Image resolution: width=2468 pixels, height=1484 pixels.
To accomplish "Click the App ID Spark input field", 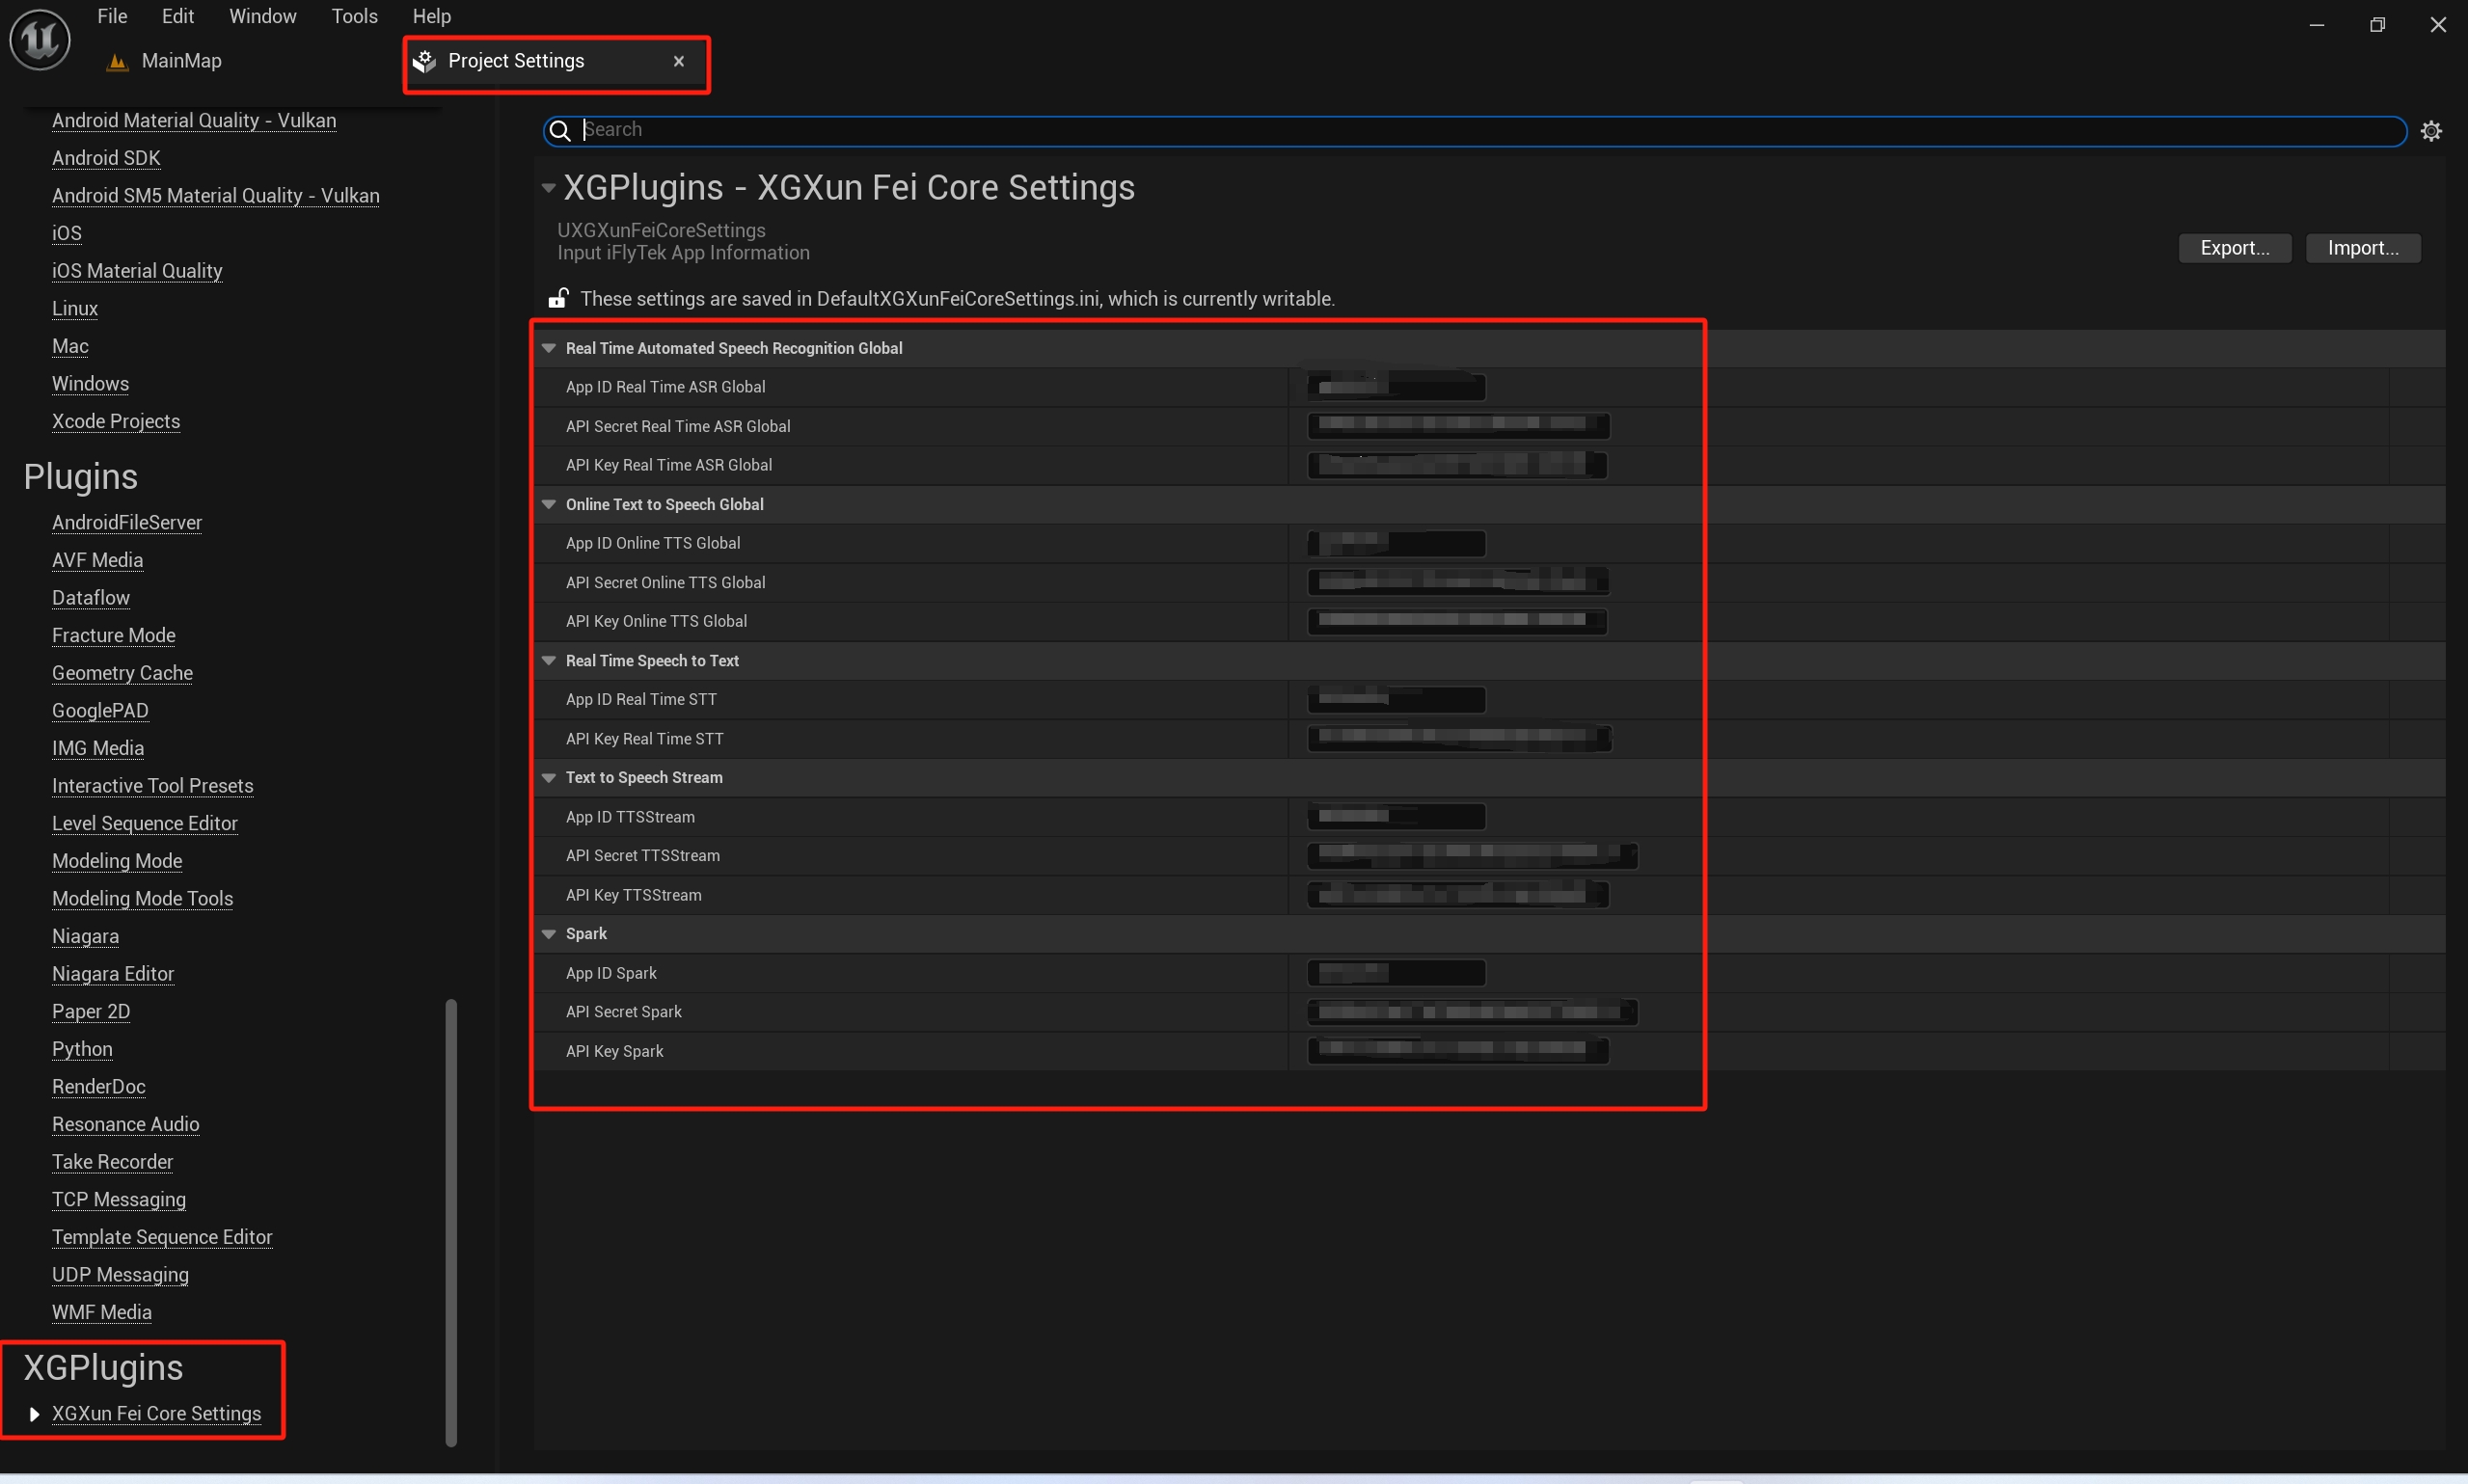I will point(1396,973).
